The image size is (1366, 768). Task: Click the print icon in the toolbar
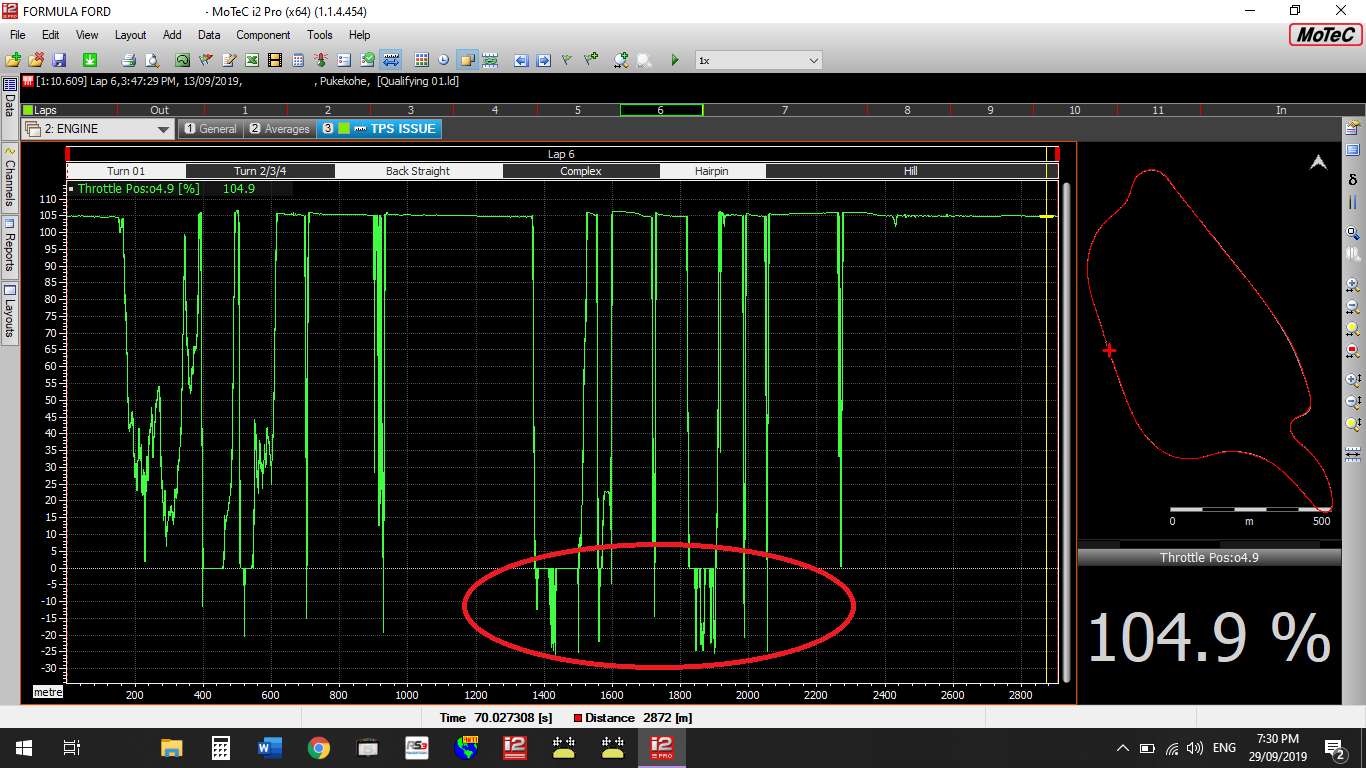pyautogui.click(x=129, y=60)
